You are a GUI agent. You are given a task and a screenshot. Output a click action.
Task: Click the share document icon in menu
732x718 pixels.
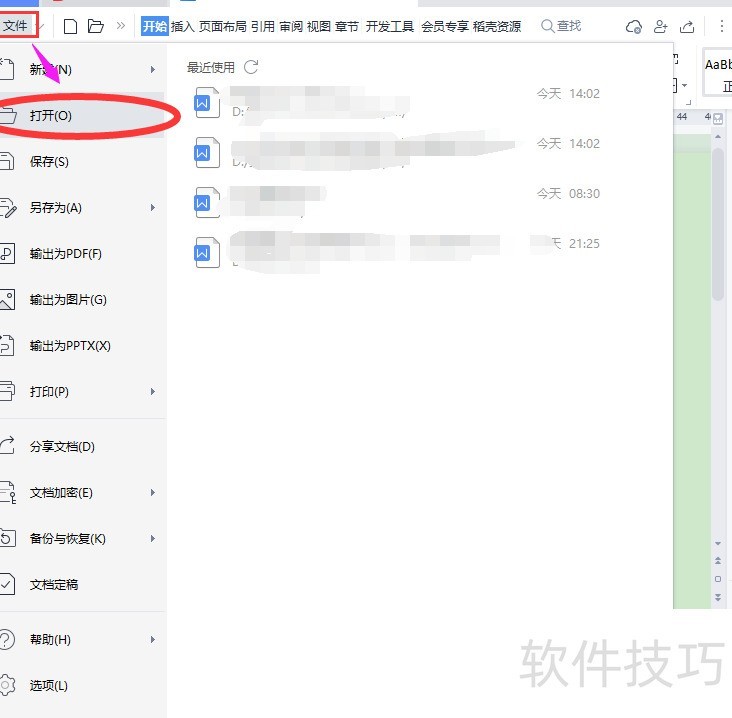[7, 445]
